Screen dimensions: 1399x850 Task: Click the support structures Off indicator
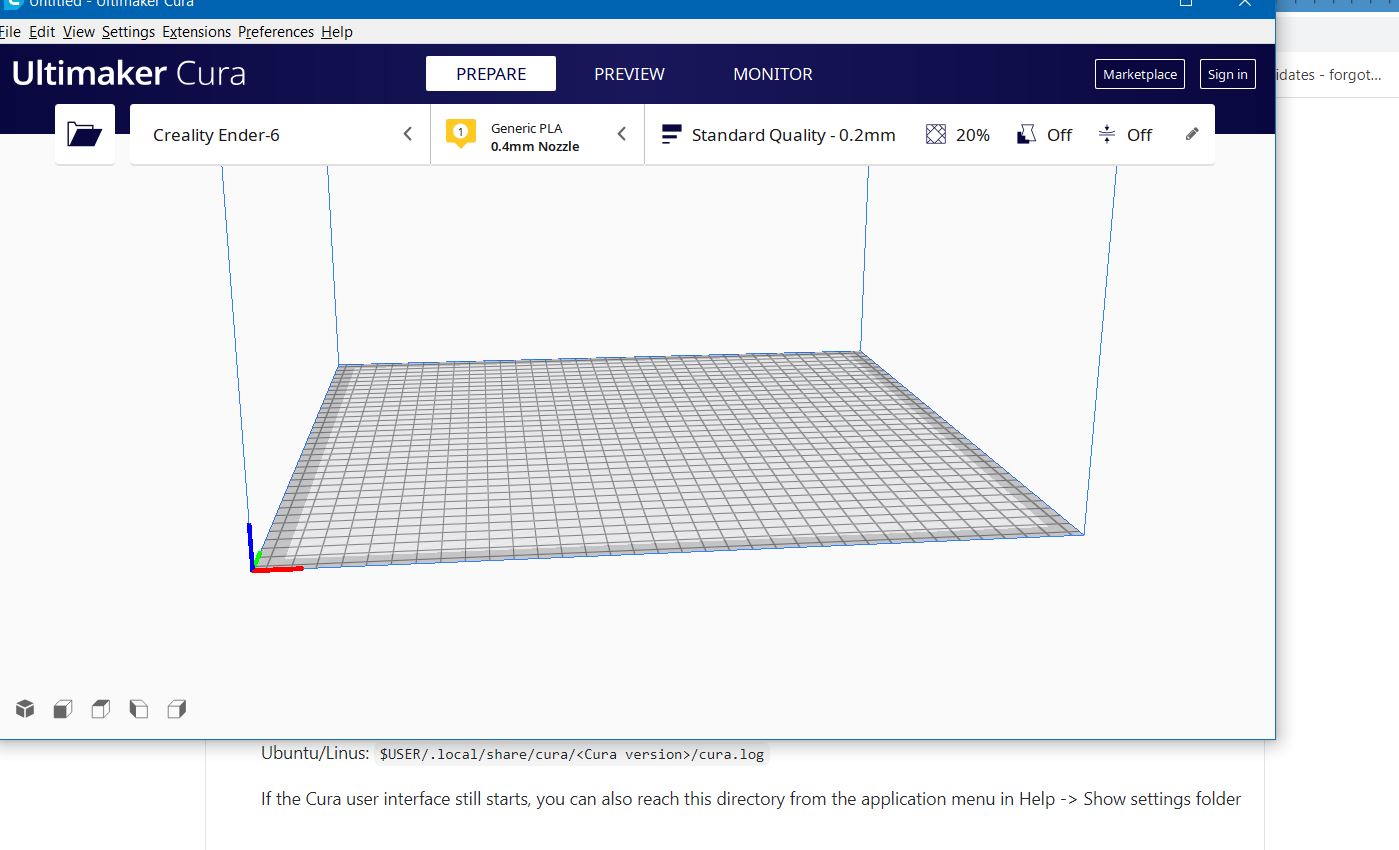click(x=1044, y=134)
